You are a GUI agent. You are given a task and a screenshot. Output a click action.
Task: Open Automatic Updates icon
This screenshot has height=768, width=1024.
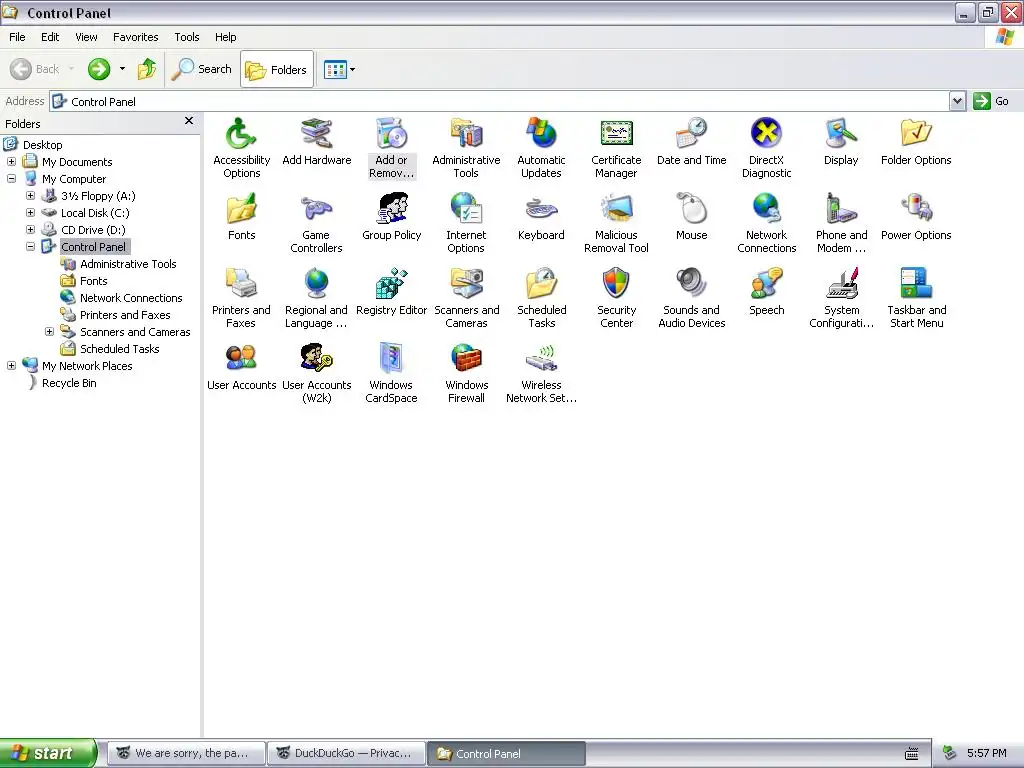[x=541, y=148]
